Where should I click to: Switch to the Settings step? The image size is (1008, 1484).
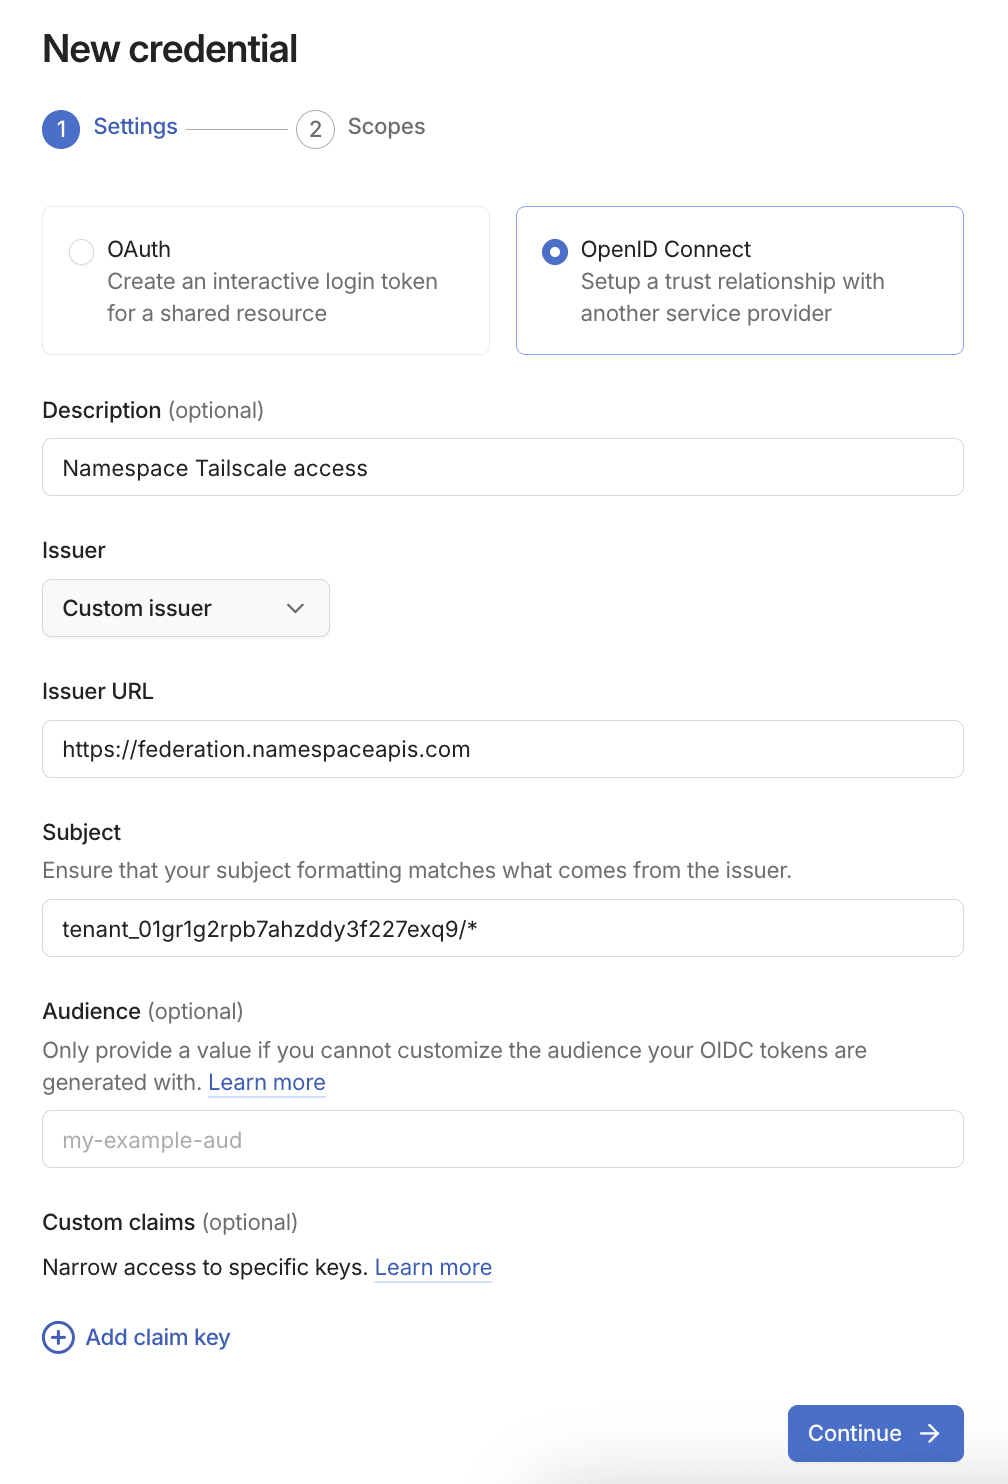pos(135,127)
